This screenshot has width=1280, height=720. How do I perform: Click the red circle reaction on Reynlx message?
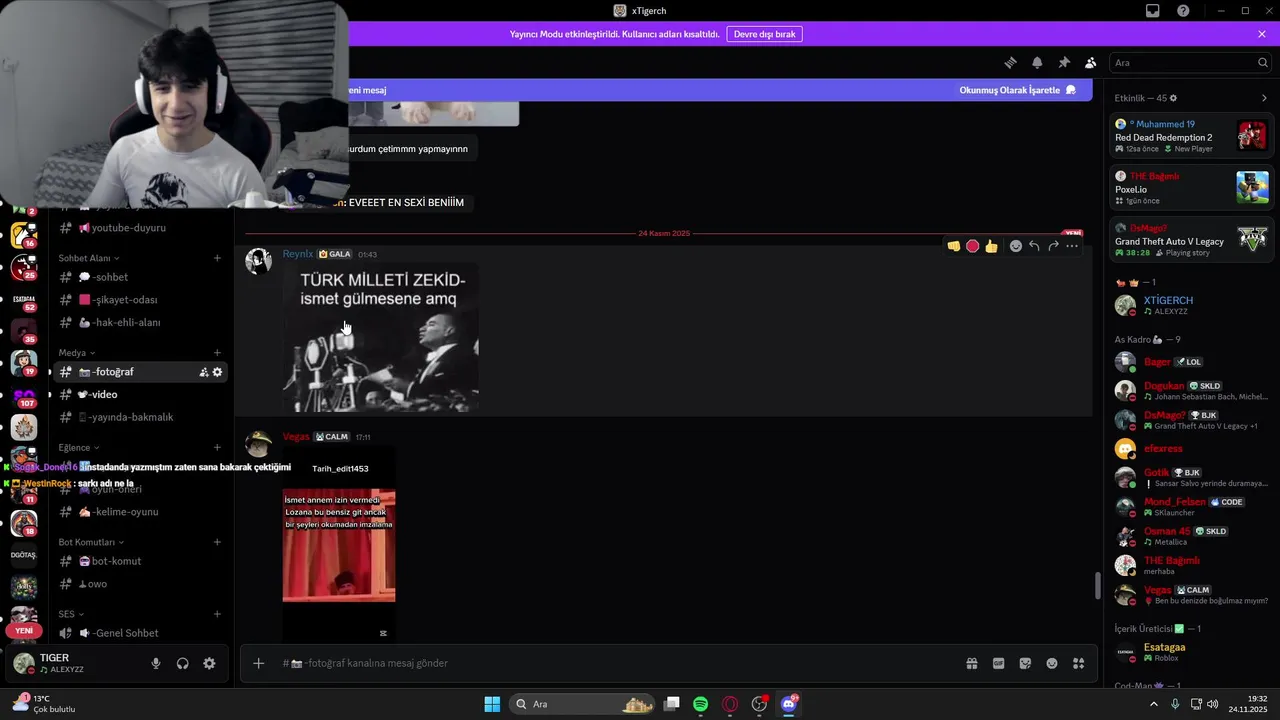972,246
